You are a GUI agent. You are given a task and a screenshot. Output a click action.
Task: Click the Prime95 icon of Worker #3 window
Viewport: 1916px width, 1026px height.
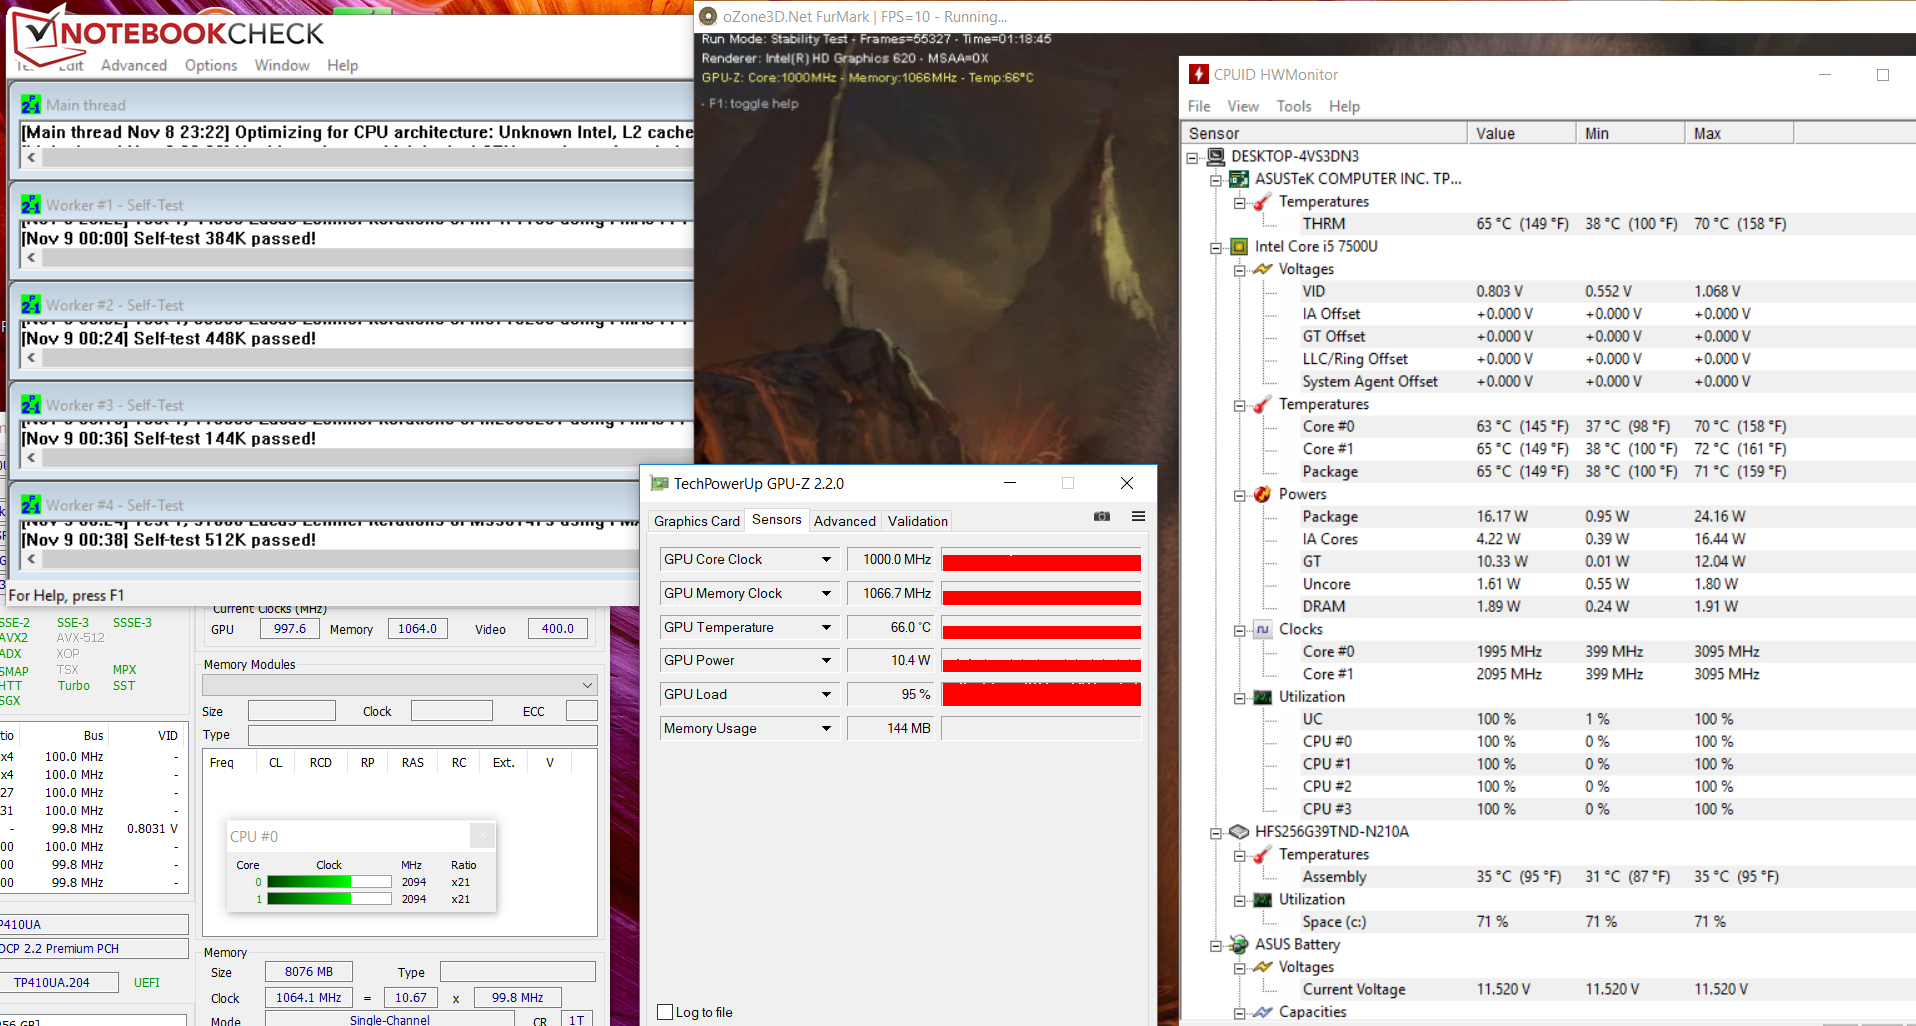(x=31, y=405)
